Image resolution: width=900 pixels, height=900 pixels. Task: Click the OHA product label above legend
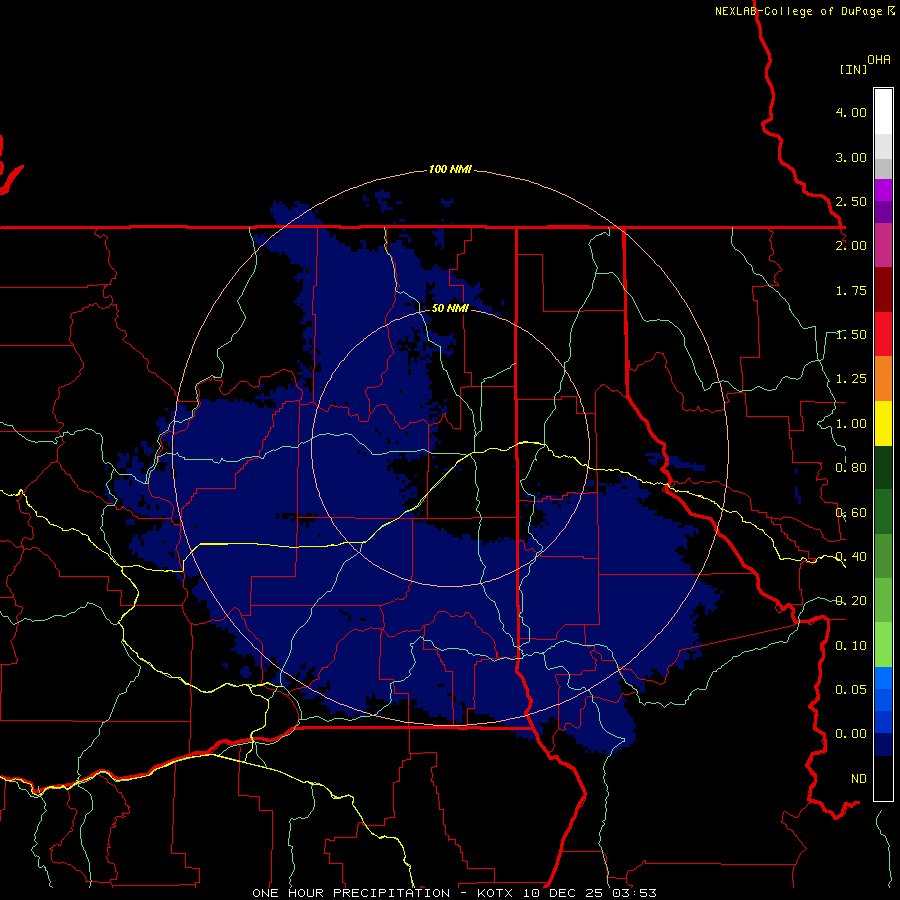coord(879,60)
